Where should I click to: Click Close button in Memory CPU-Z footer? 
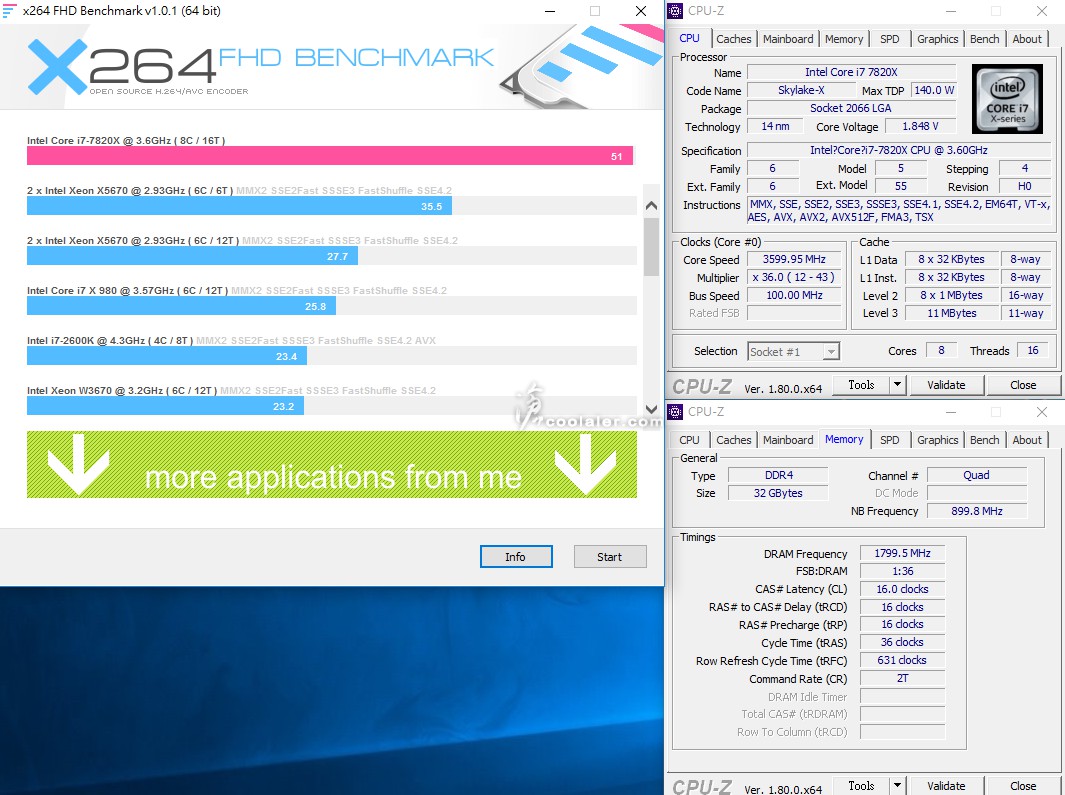click(1023, 785)
